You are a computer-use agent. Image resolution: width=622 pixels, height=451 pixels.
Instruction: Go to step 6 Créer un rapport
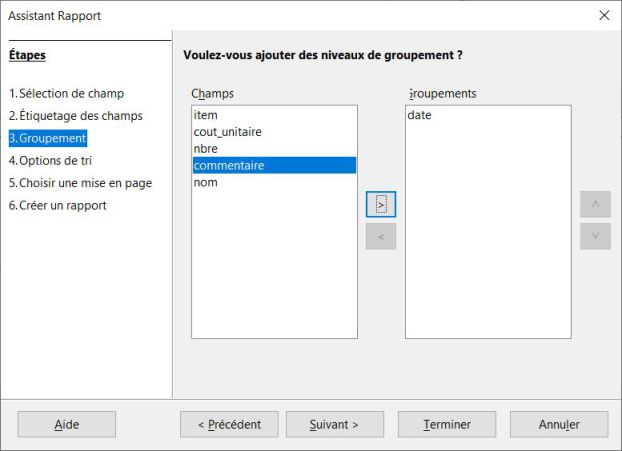point(57,205)
